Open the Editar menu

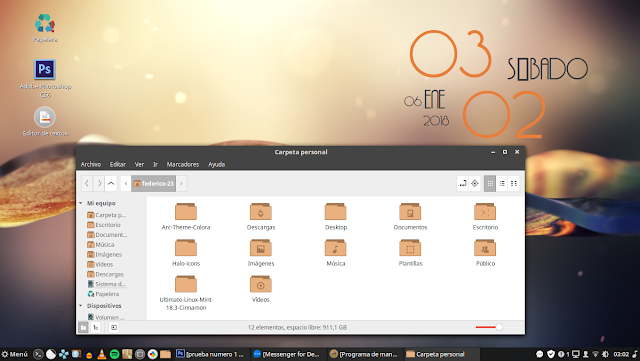click(118, 164)
